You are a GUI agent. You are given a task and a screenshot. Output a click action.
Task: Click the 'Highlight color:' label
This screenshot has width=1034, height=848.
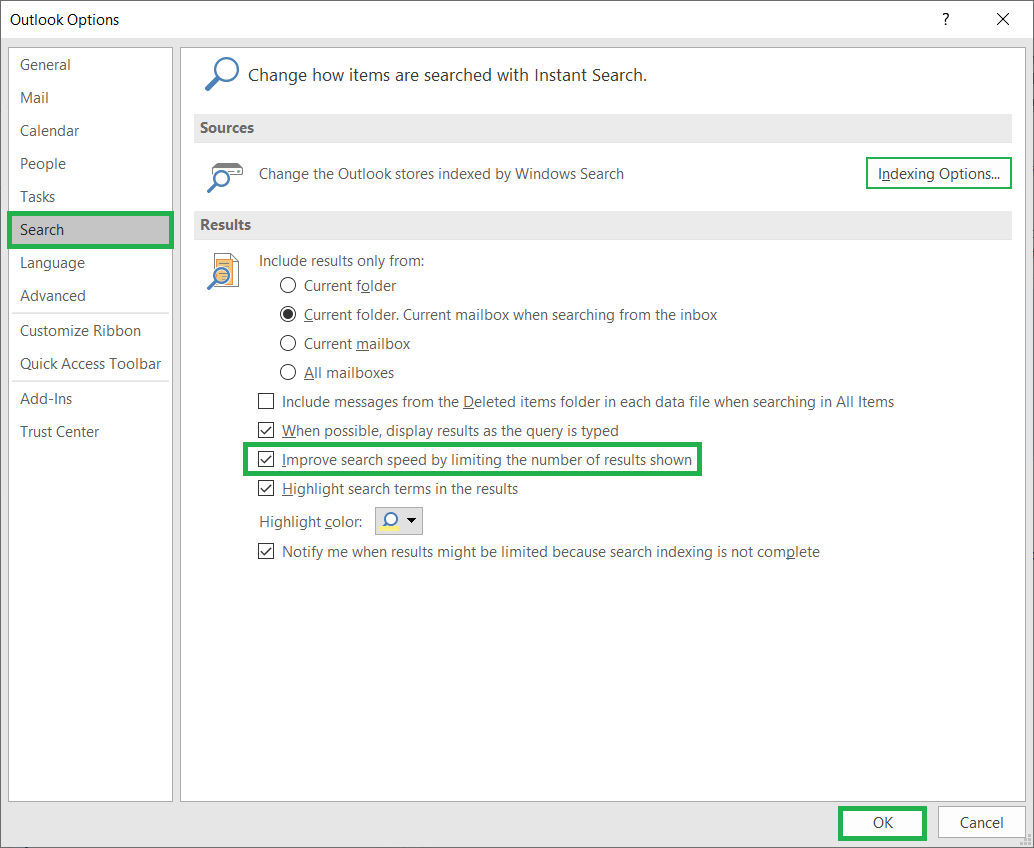(x=311, y=522)
